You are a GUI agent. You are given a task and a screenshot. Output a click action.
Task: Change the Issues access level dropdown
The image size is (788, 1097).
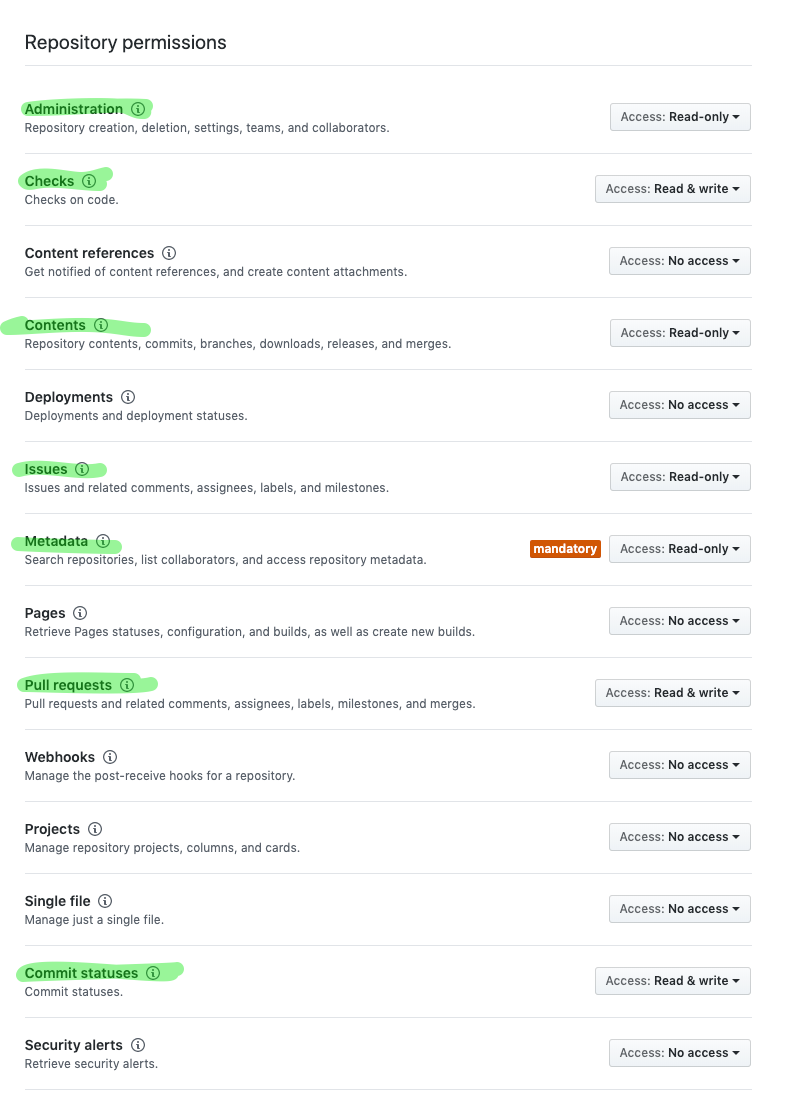pyautogui.click(x=680, y=477)
